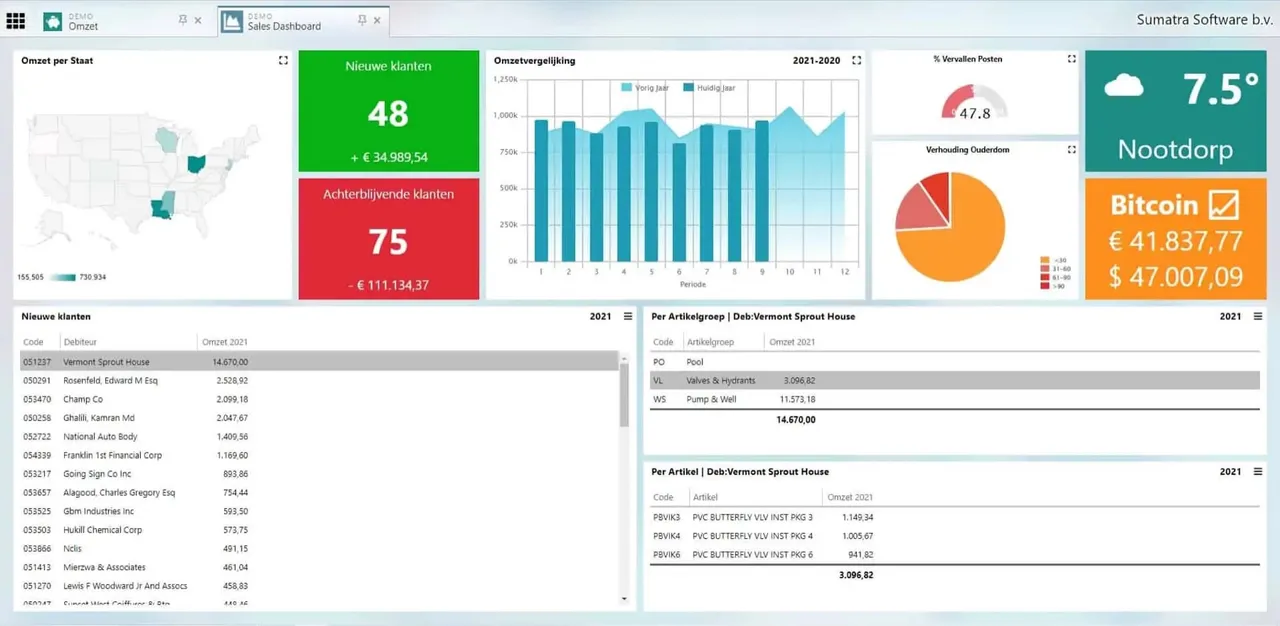Screen dimensions: 1280x626
Task: Open the green Nieuwe klanten tile
Action: pos(388,111)
